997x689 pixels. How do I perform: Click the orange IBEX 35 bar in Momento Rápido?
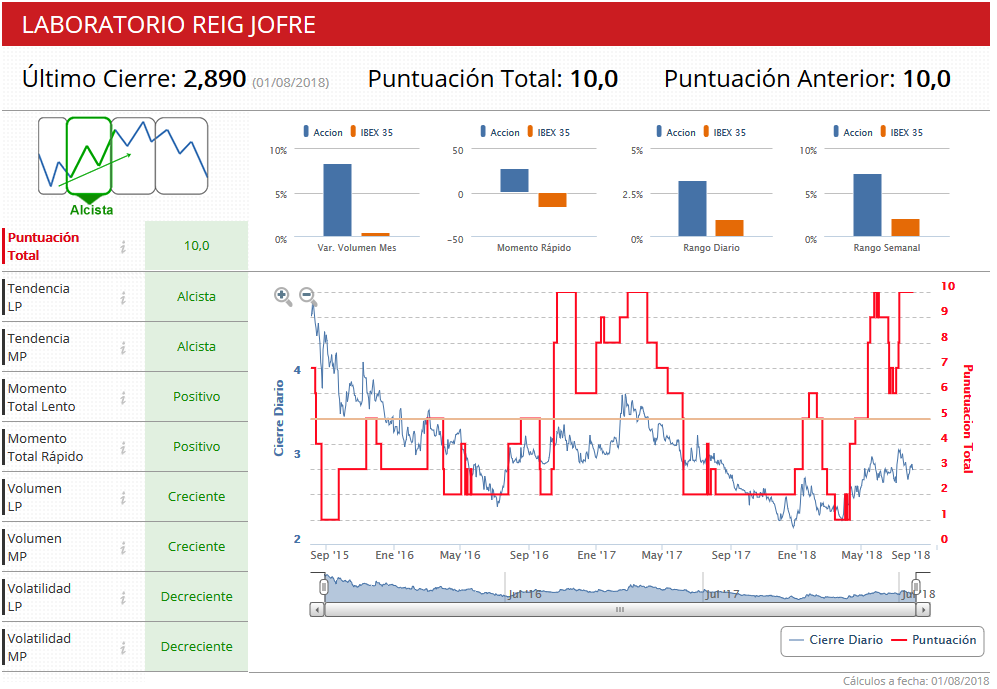[x=552, y=200]
